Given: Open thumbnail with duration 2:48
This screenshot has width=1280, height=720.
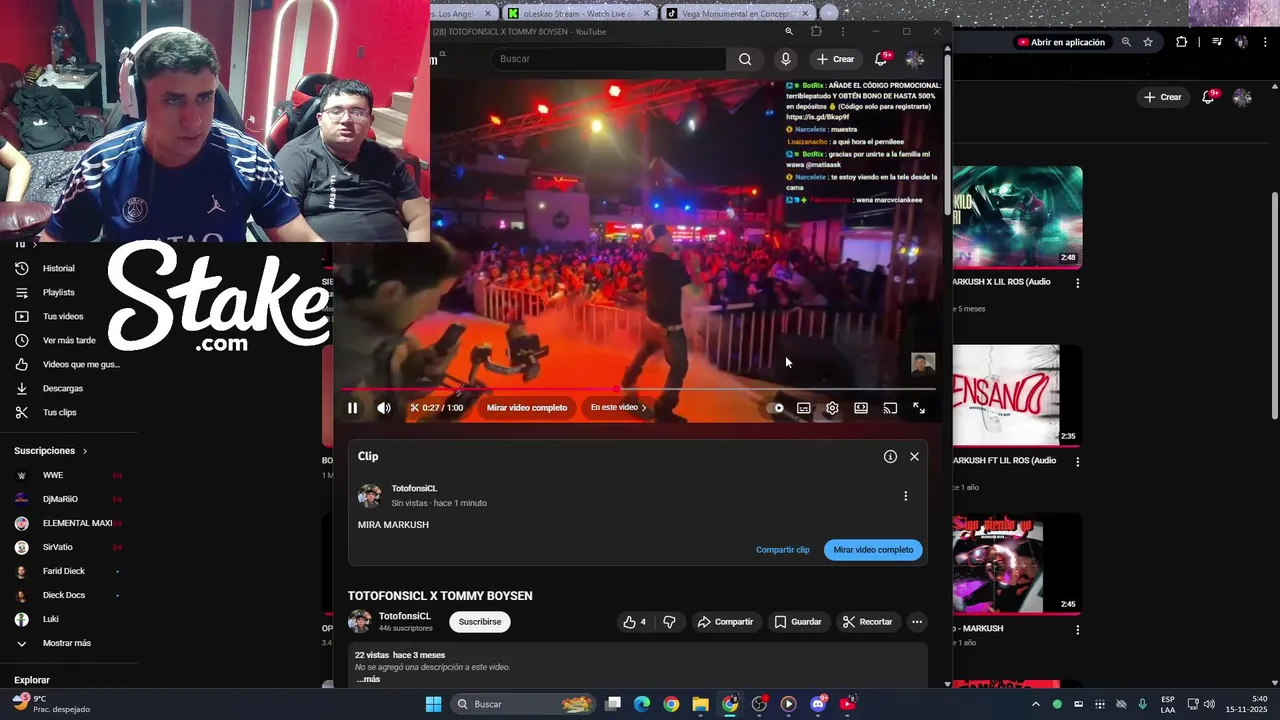Looking at the screenshot, I should 1017,217.
